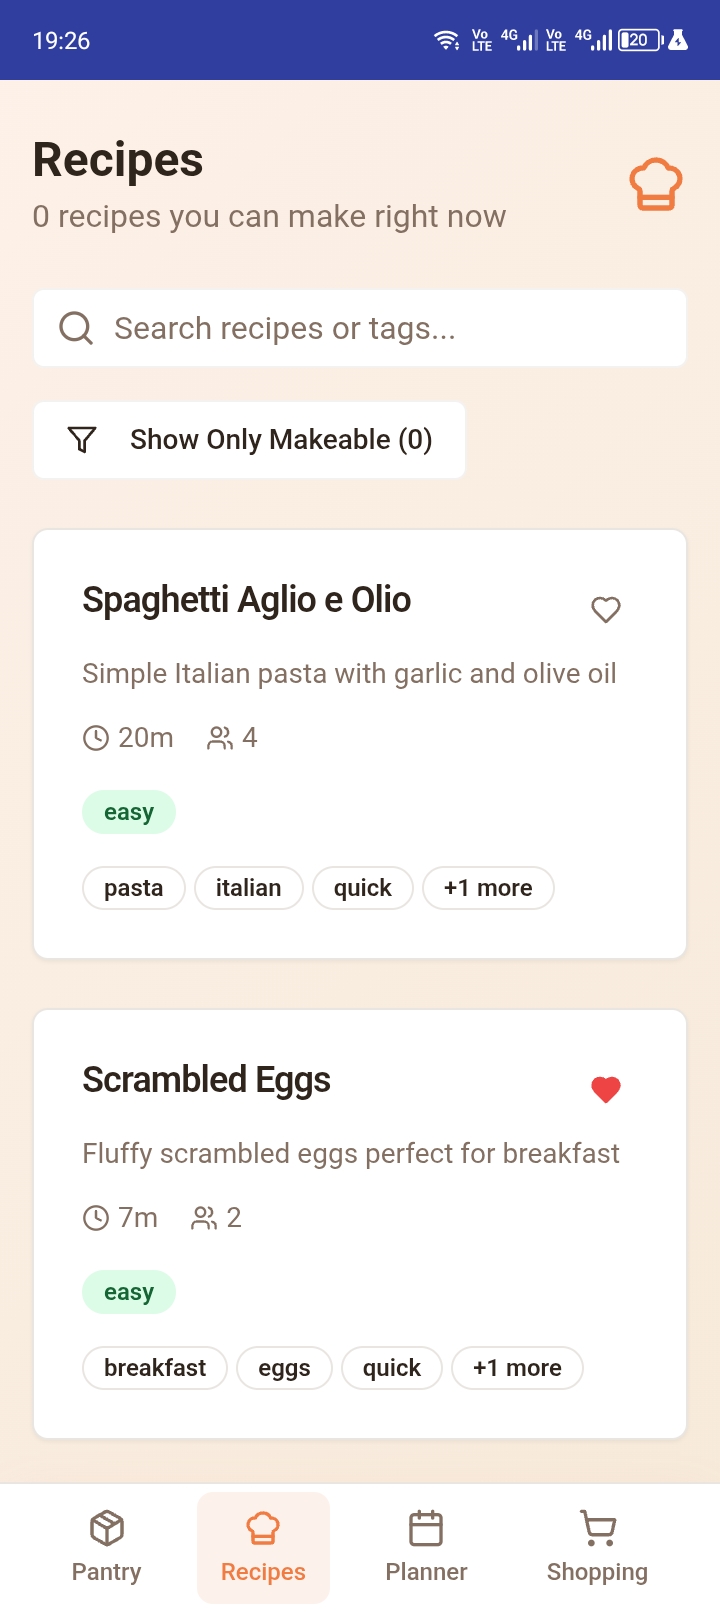
Task: Go to the Shopping tab
Action: pyautogui.click(x=597, y=1547)
